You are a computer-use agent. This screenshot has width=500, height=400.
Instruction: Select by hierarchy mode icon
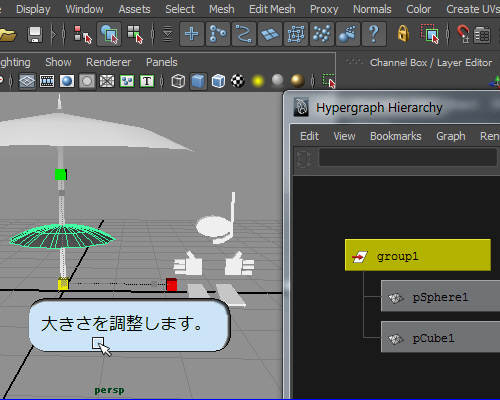pyautogui.click(x=82, y=34)
